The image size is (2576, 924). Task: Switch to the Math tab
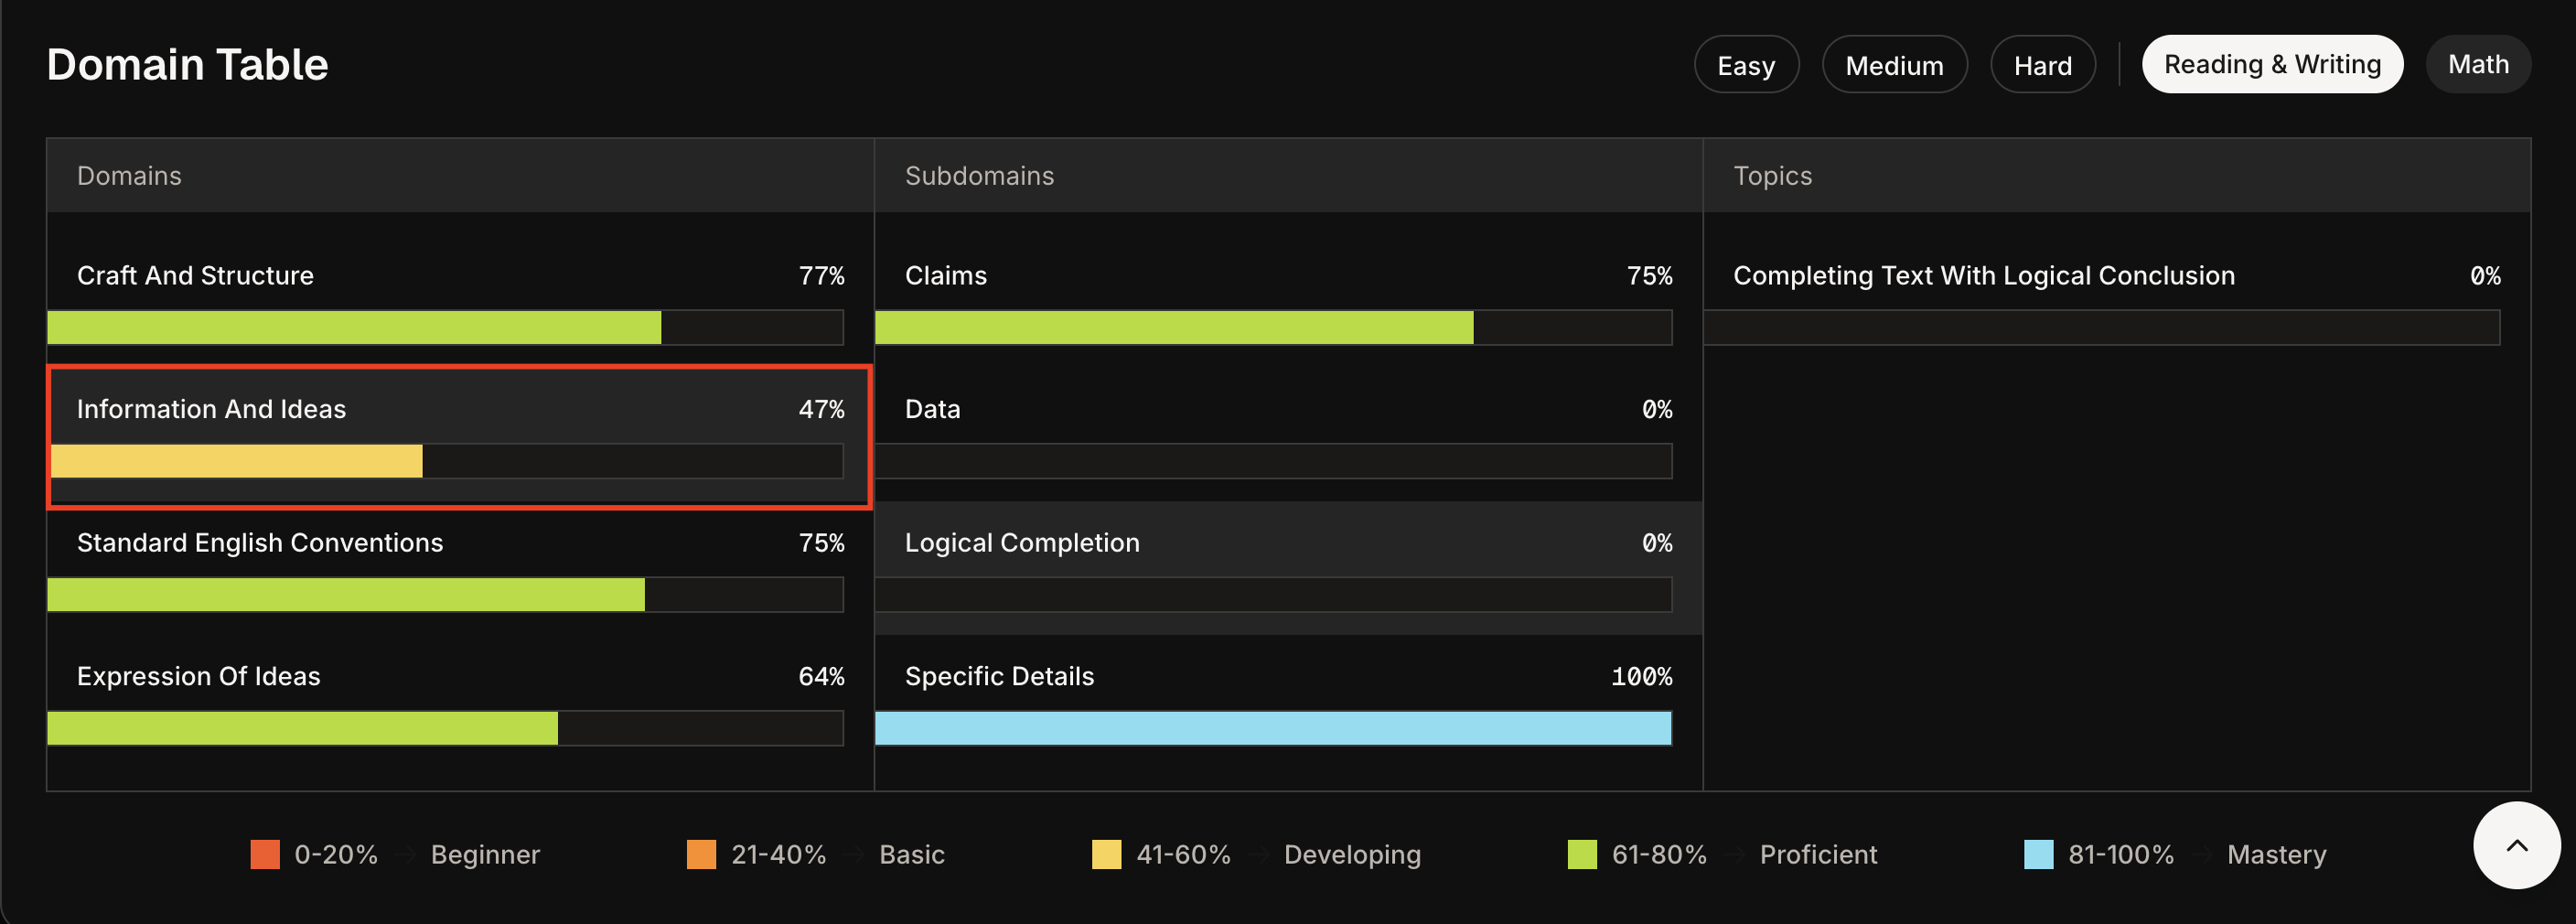coord(2478,65)
